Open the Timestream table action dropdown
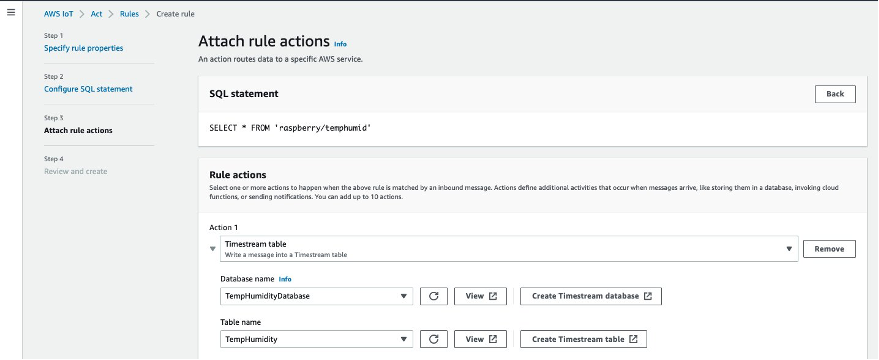The image size is (879, 360). tap(509, 248)
